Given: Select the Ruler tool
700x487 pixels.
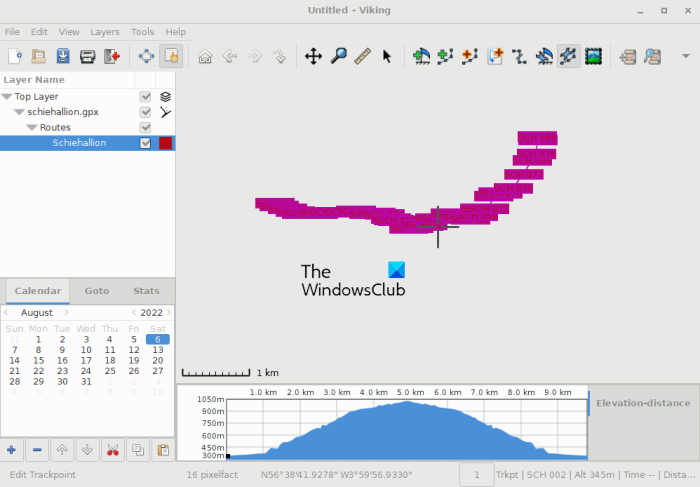Looking at the screenshot, I should (x=362, y=57).
